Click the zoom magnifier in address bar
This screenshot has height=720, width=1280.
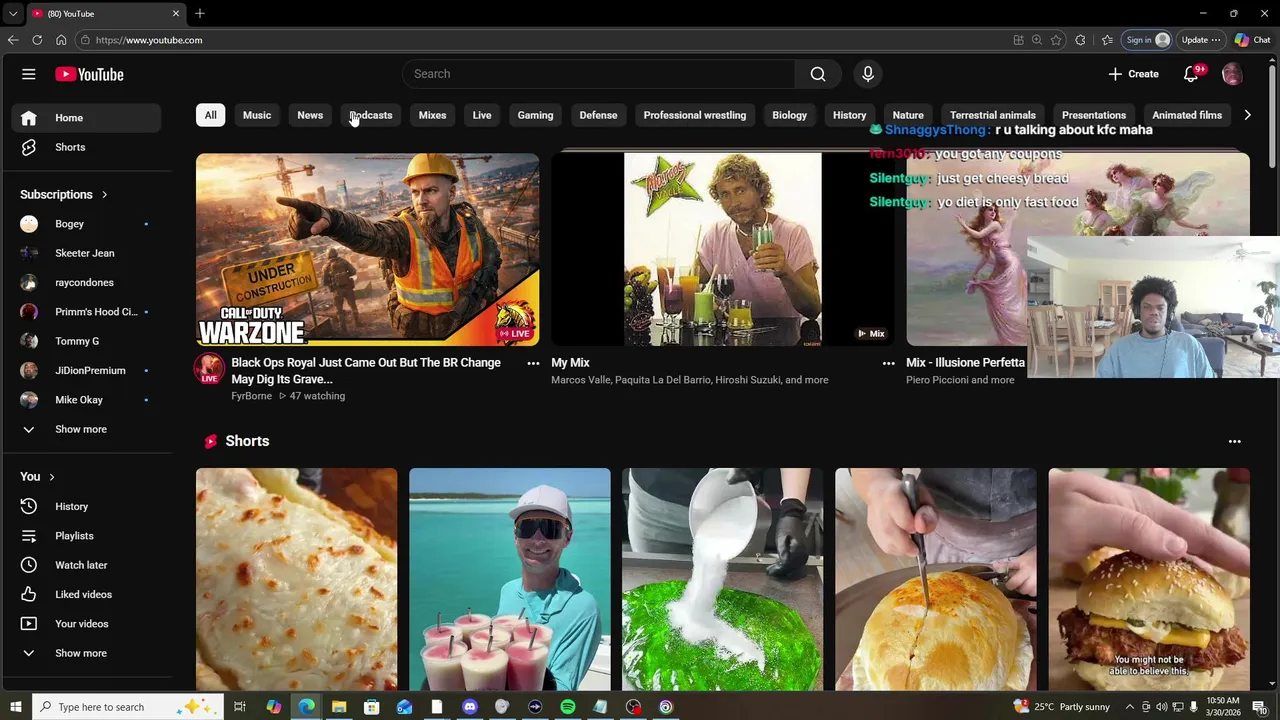pyautogui.click(x=1037, y=40)
